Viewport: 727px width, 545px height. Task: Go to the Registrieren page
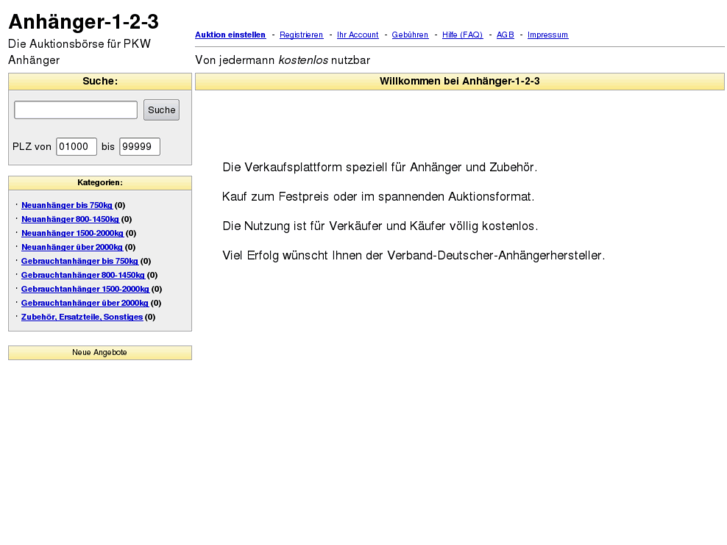click(301, 35)
